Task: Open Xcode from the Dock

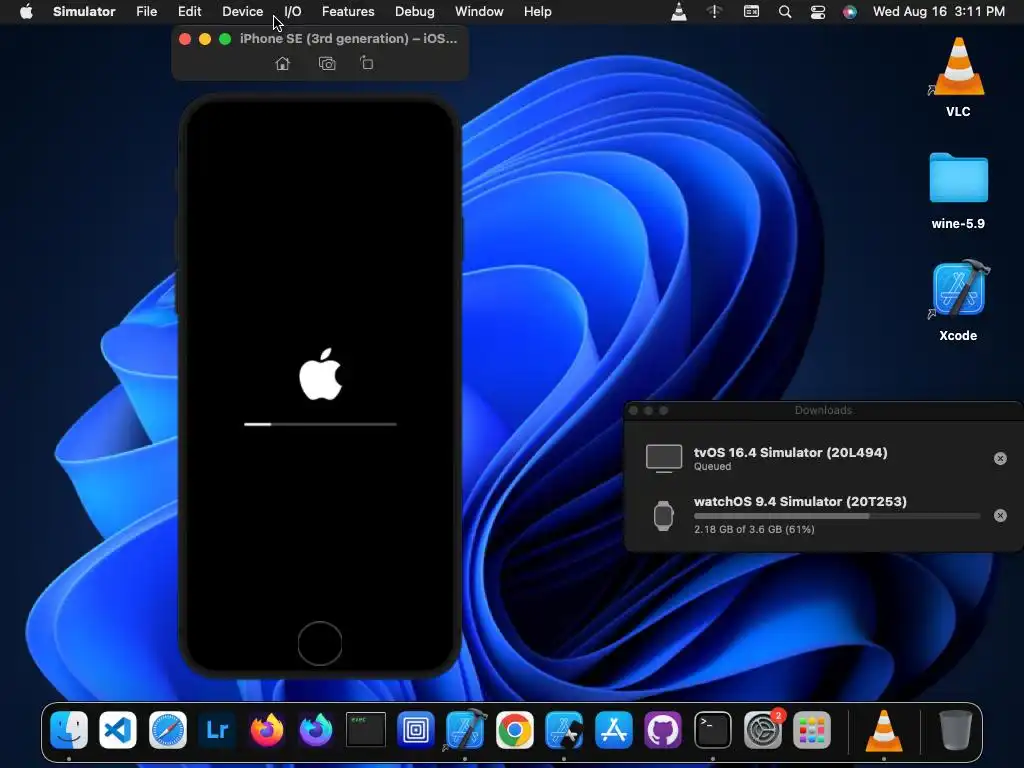Action: pyautogui.click(x=465, y=729)
